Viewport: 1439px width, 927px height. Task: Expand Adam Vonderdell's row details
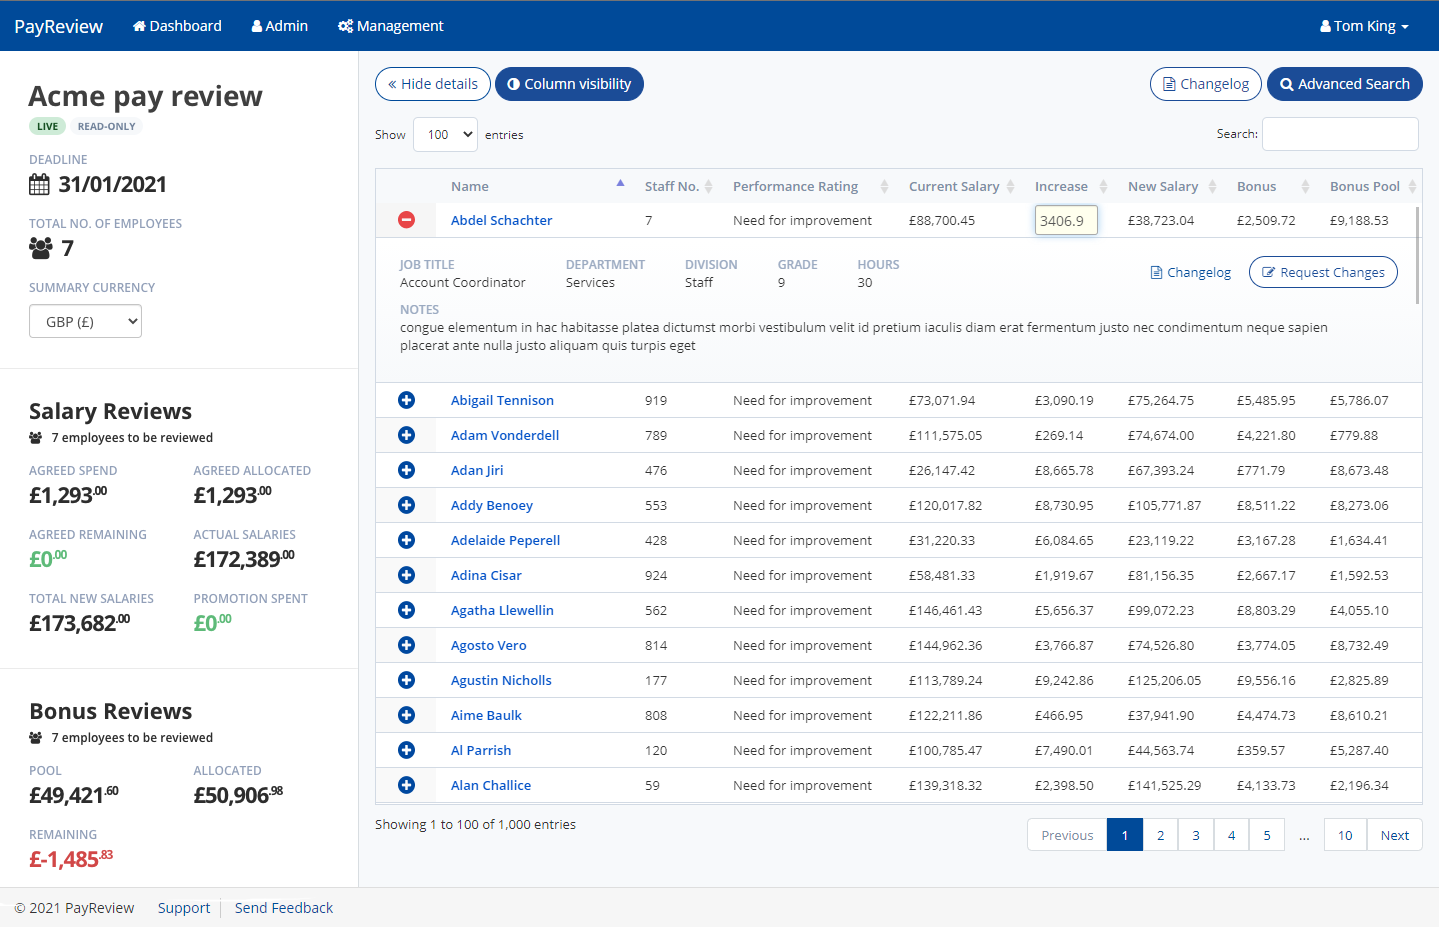pos(406,435)
